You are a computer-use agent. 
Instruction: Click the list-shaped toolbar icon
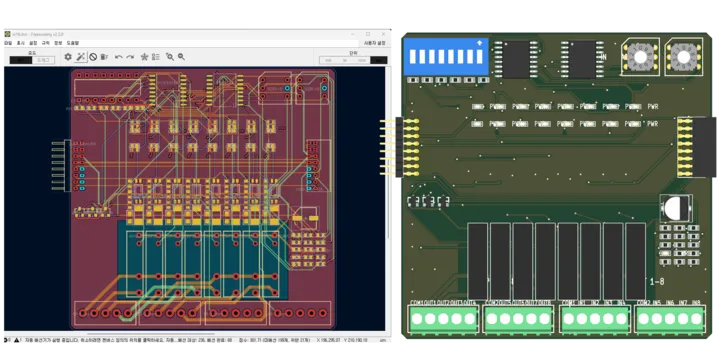click(156, 57)
